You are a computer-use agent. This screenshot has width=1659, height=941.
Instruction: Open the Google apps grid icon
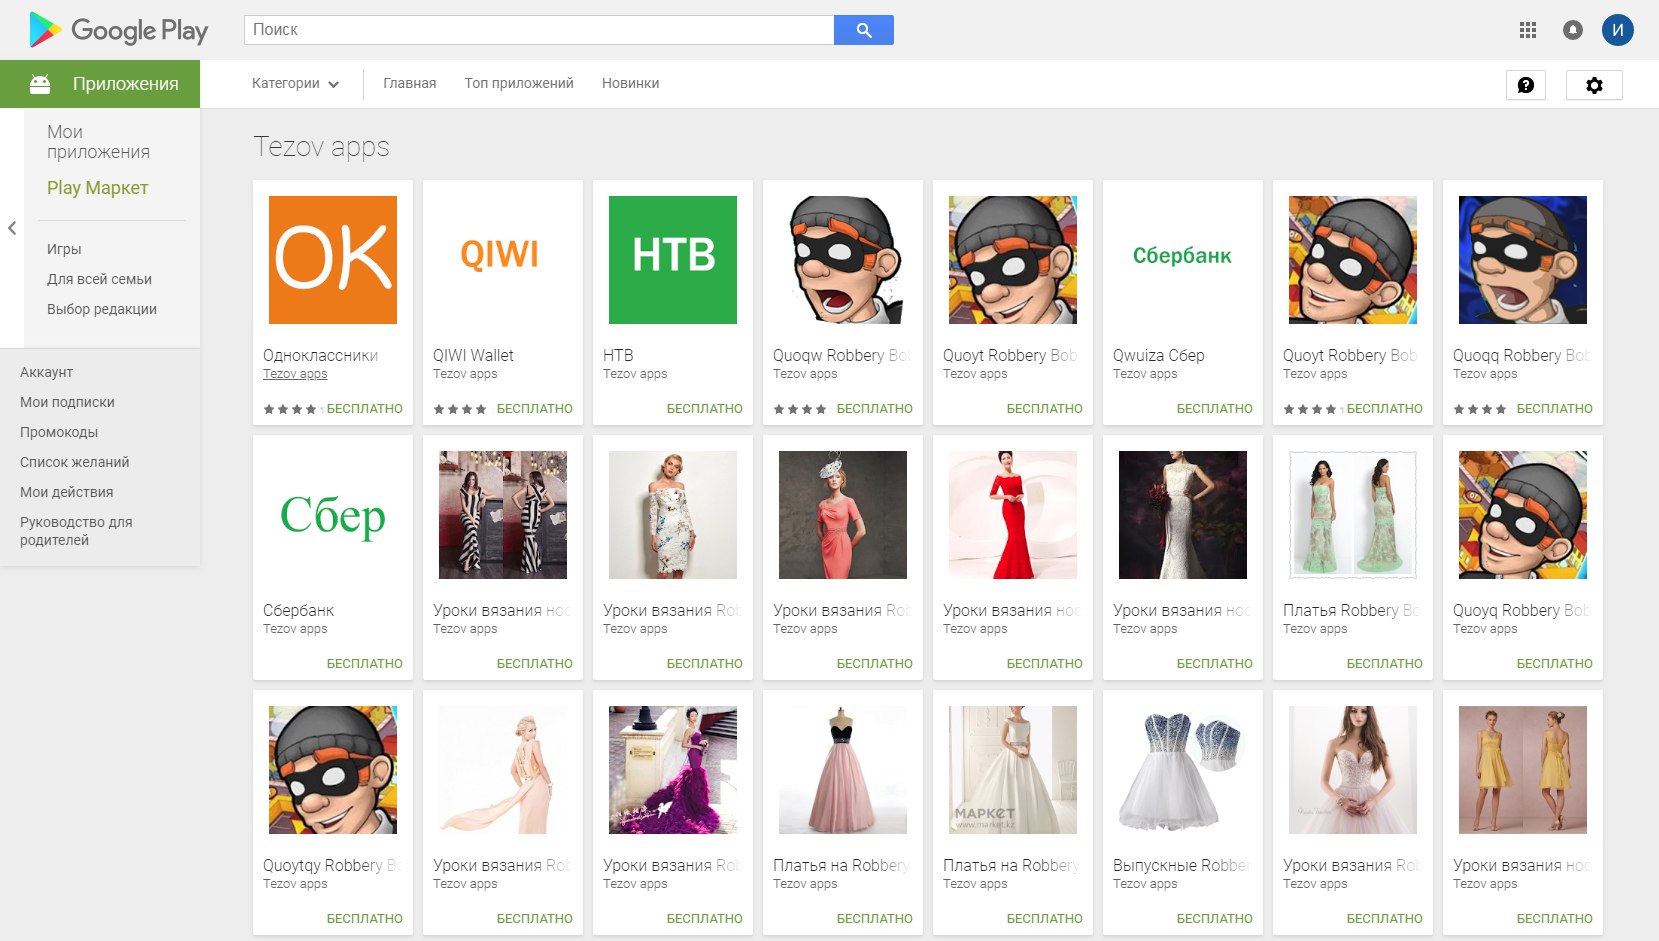pos(1528,30)
